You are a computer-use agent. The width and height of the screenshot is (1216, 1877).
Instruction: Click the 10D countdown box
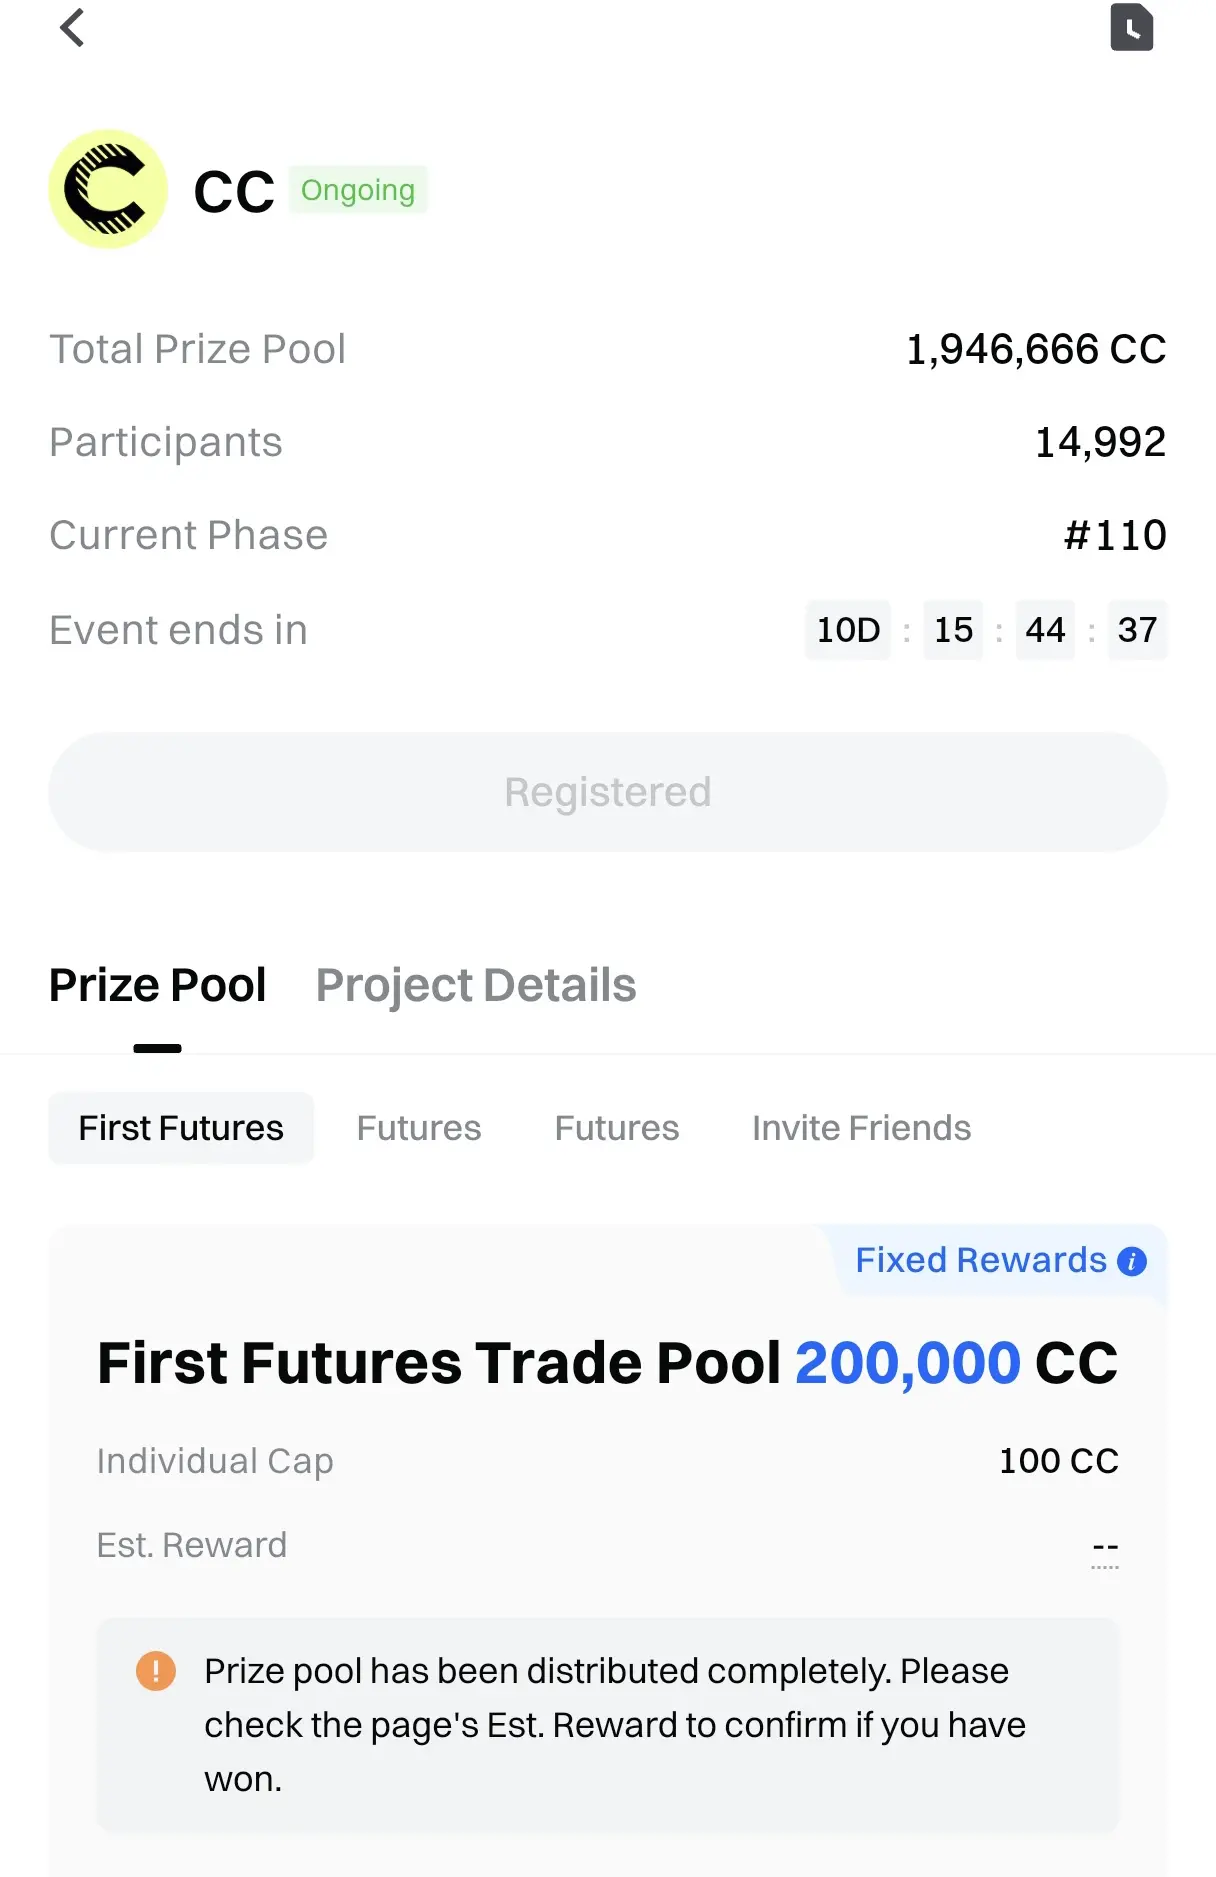pyautogui.click(x=848, y=630)
